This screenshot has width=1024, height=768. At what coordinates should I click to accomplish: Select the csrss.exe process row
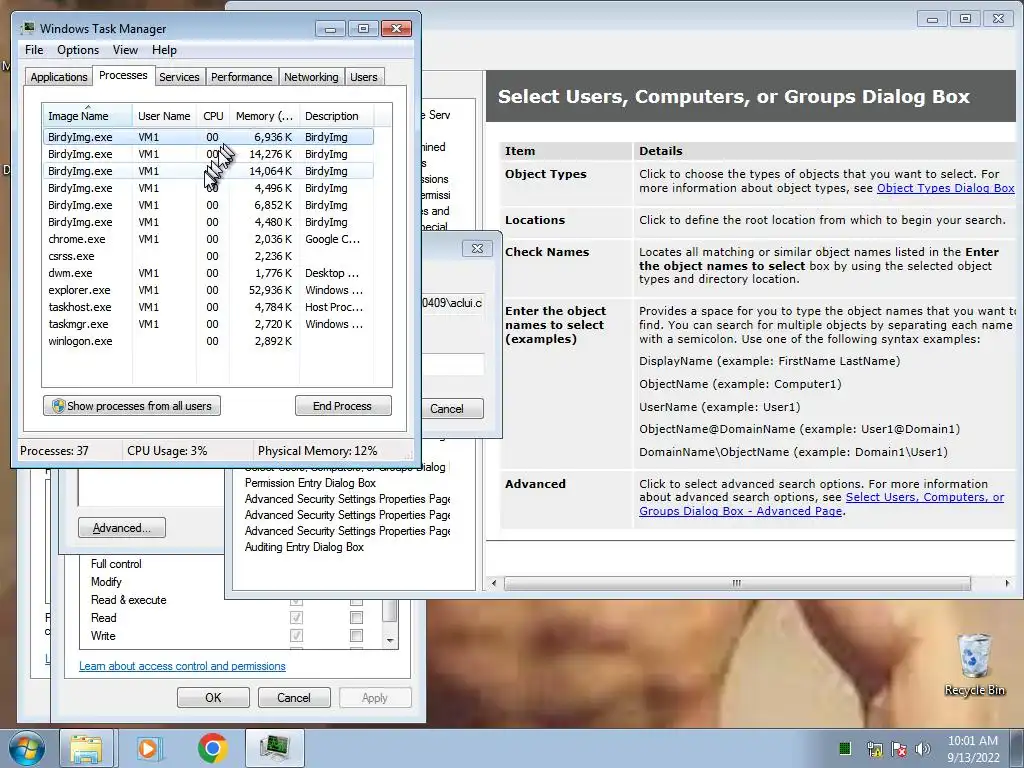click(208, 256)
